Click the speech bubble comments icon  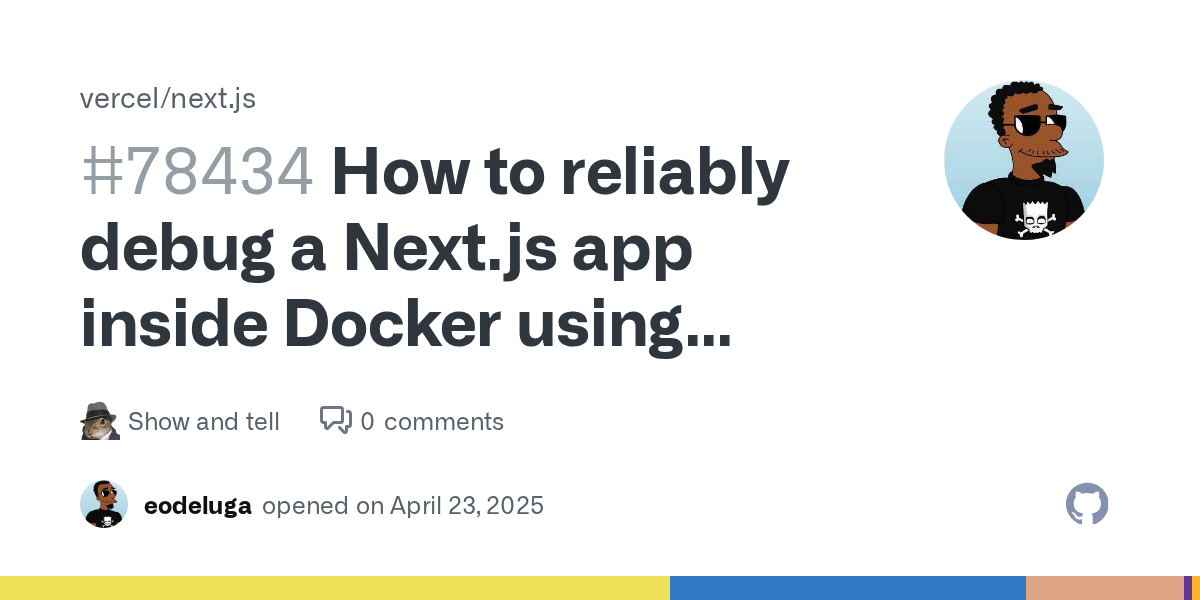[x=336, y=420]
